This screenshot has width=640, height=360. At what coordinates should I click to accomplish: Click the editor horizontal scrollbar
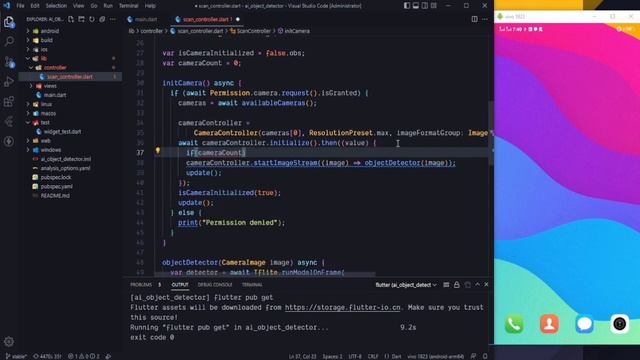click(264, 274)
